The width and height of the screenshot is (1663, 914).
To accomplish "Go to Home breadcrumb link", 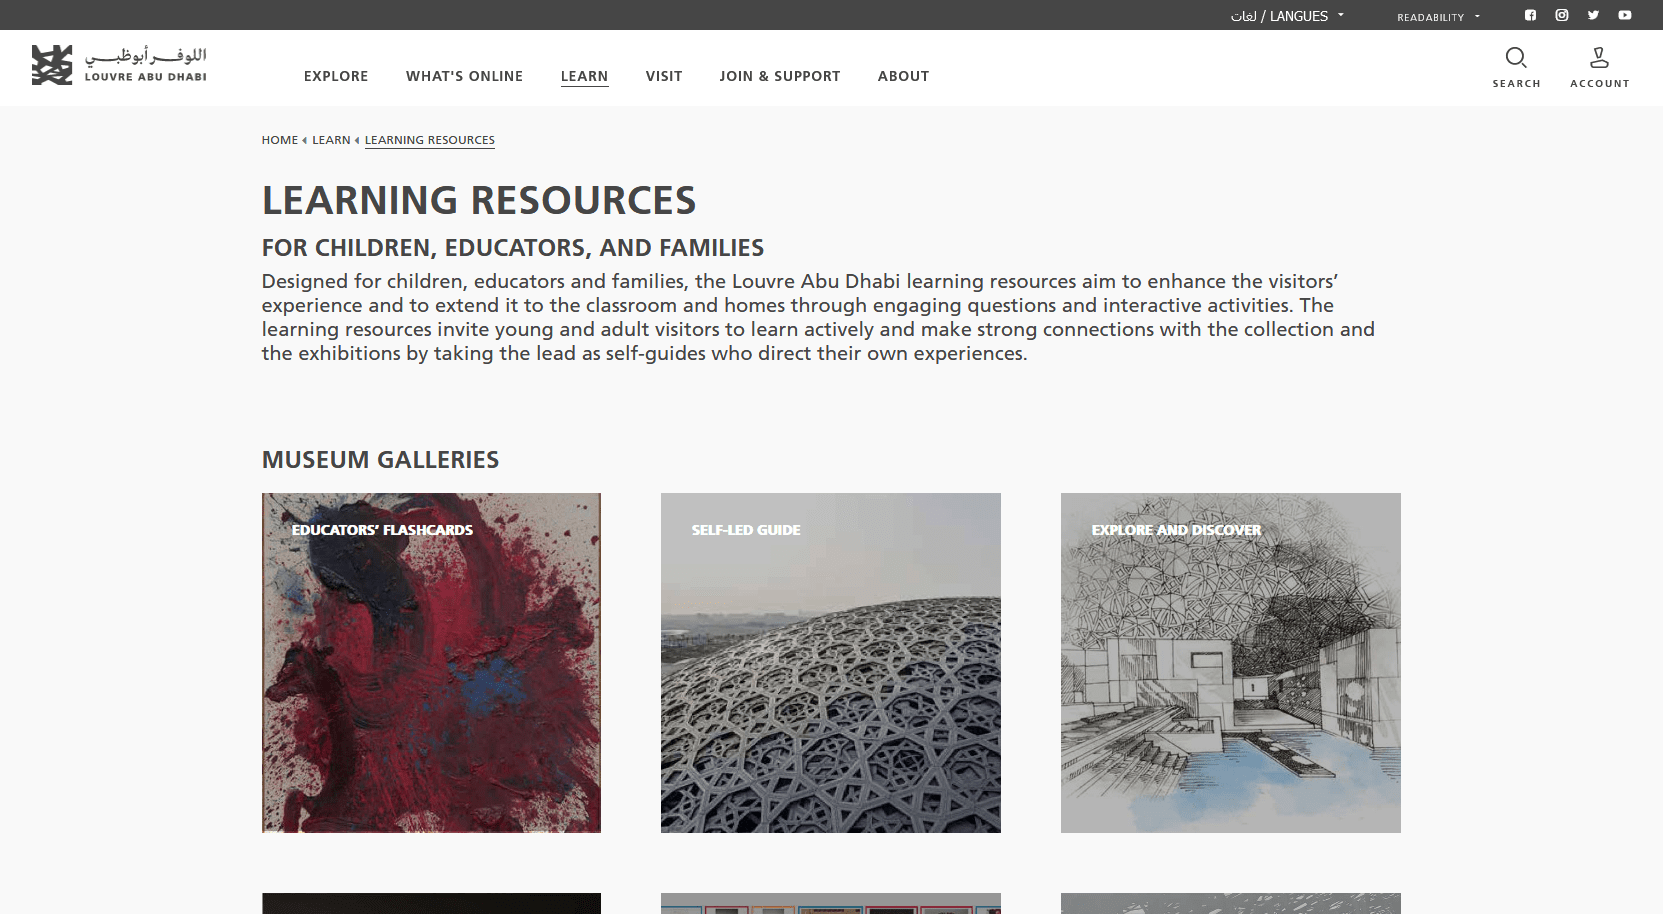I will (280, 140).
